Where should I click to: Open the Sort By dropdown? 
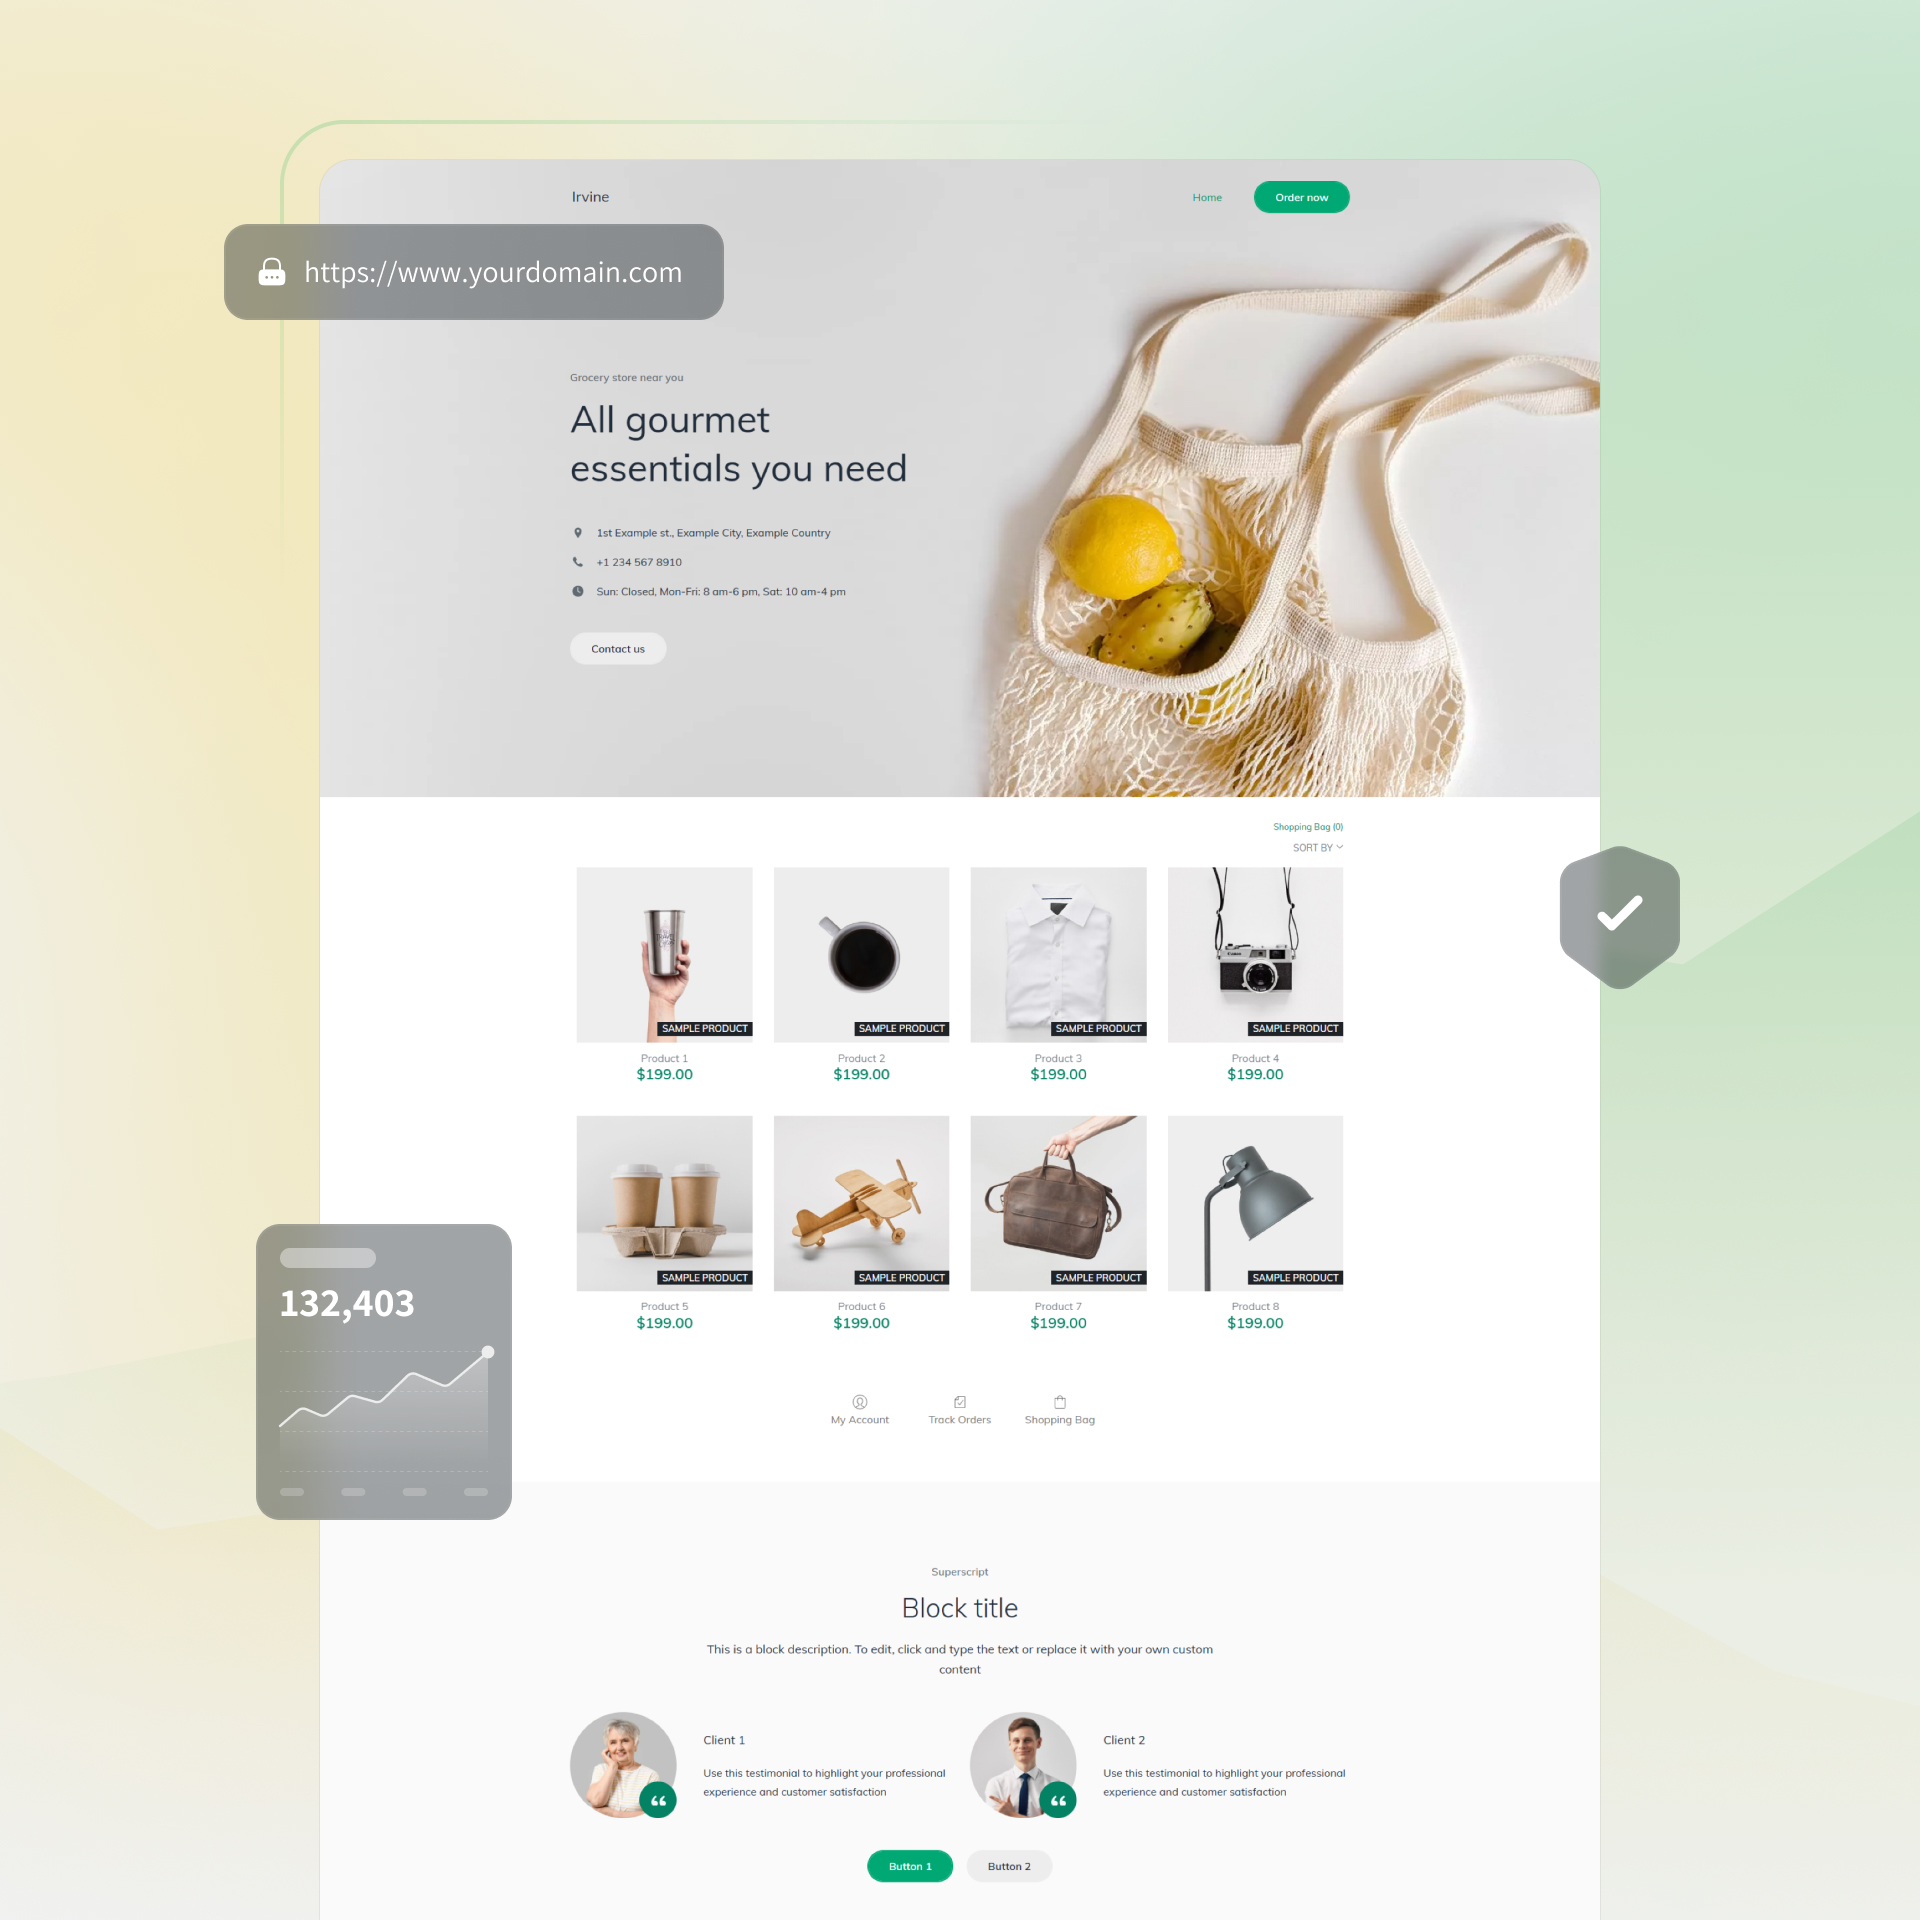point(1317,849)
